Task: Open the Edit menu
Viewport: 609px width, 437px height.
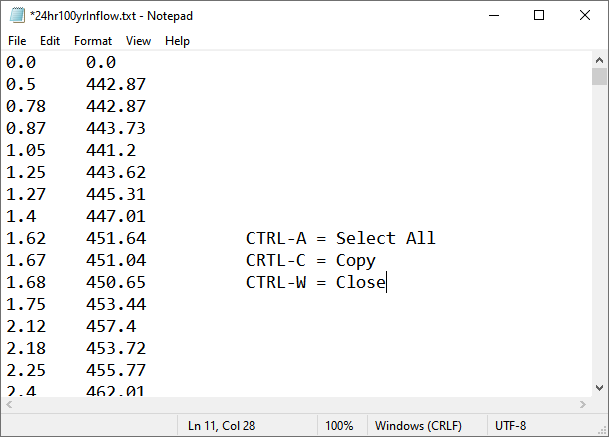Action: [50, 41]
